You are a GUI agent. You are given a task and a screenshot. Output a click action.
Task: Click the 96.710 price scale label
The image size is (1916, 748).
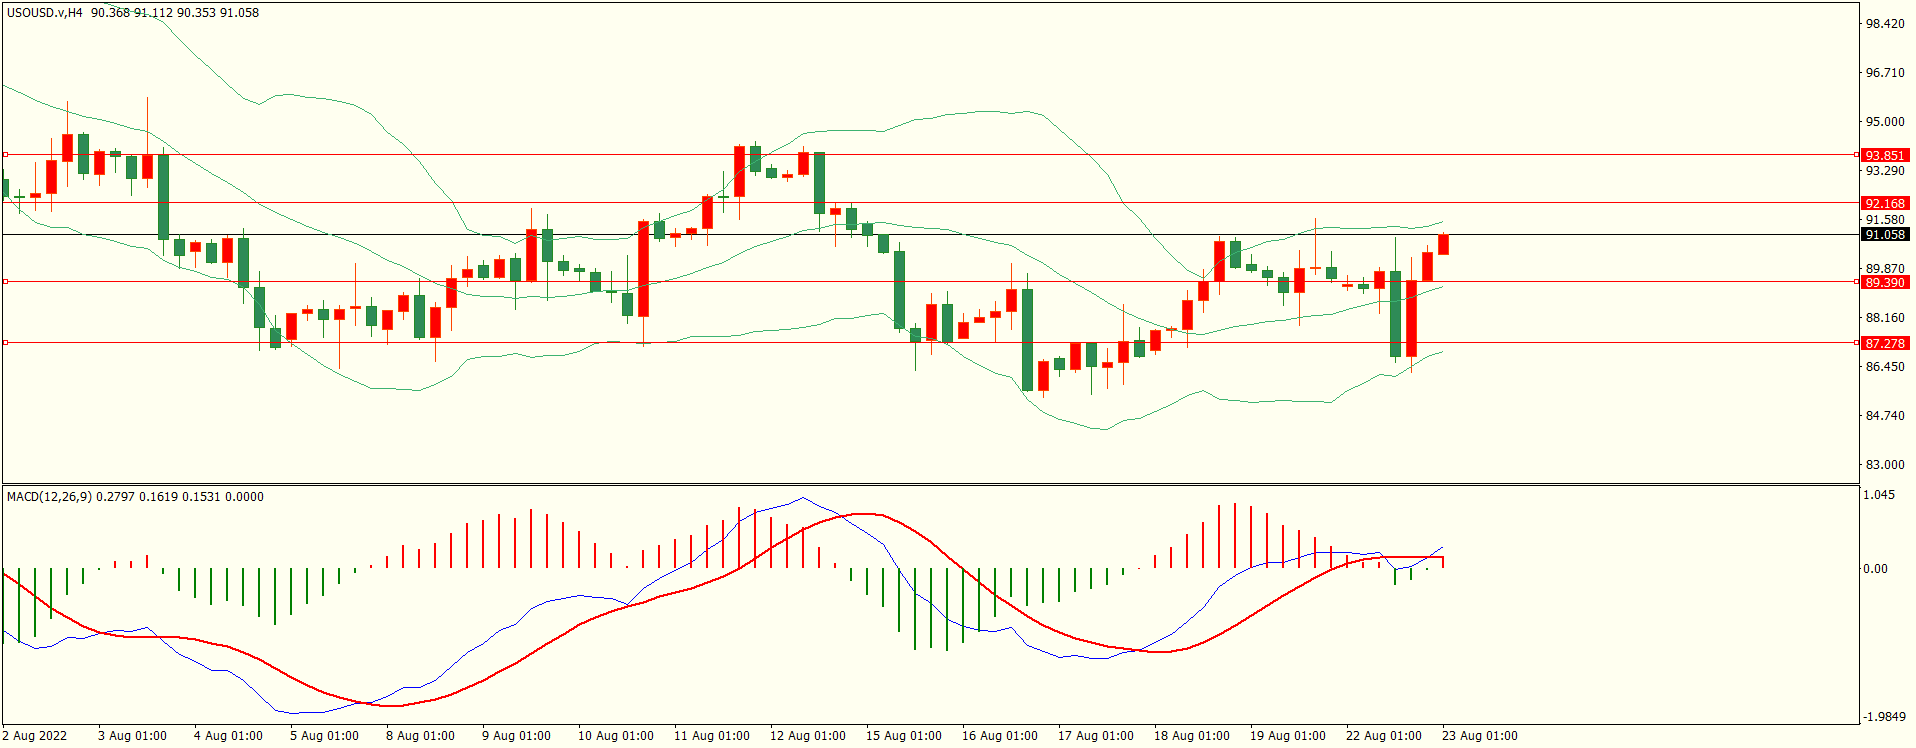pyautogui.click(x=1885, y=73)
